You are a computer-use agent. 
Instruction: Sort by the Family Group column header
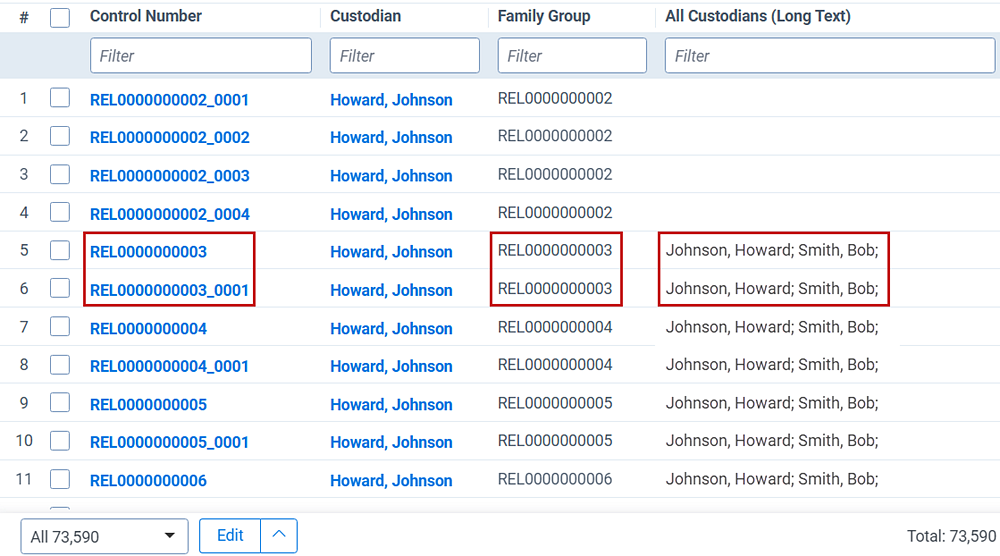544,16
